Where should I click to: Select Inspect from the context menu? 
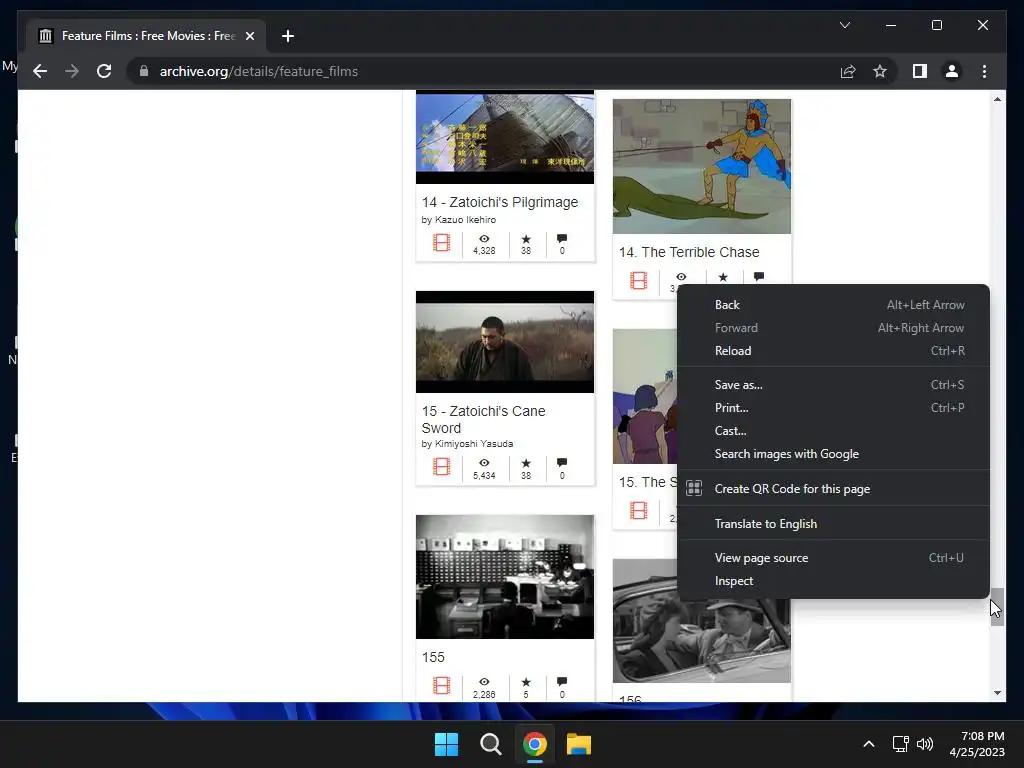[833, 581]
